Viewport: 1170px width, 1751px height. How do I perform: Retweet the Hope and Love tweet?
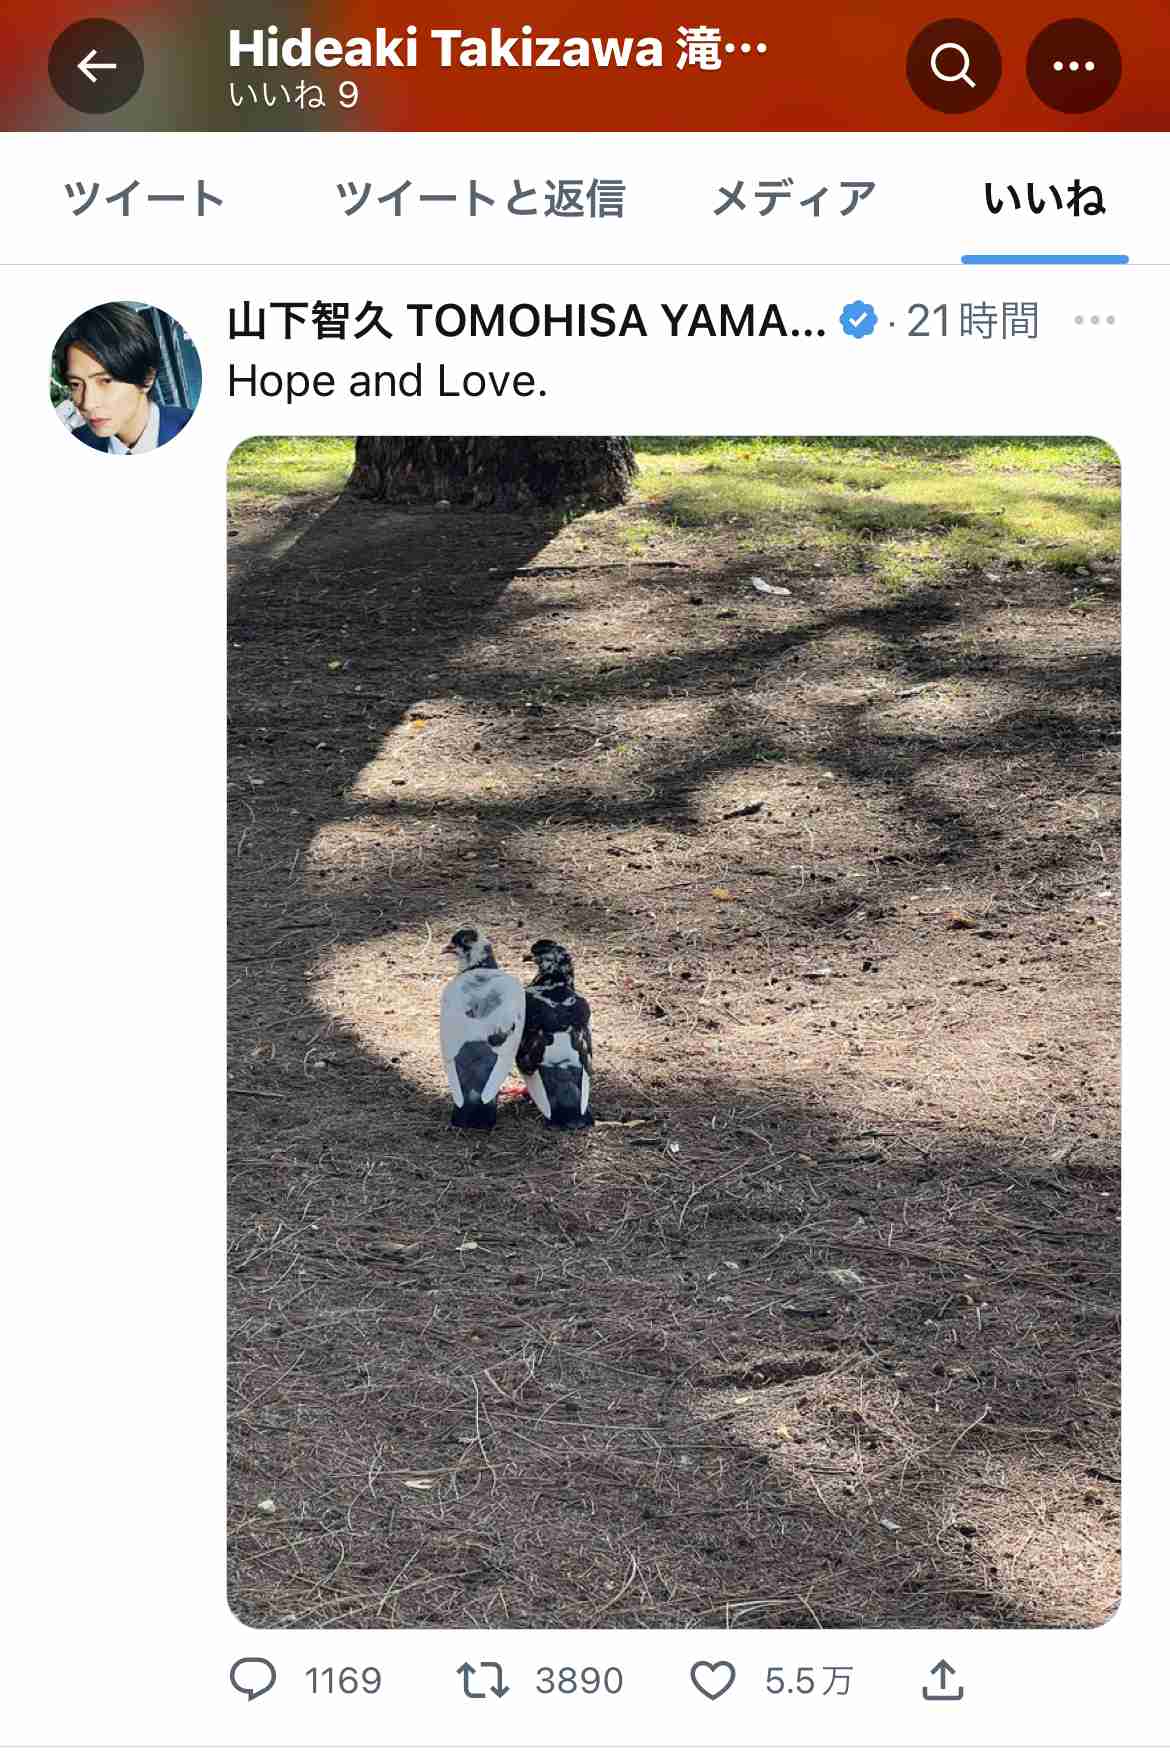[483, 1679]
